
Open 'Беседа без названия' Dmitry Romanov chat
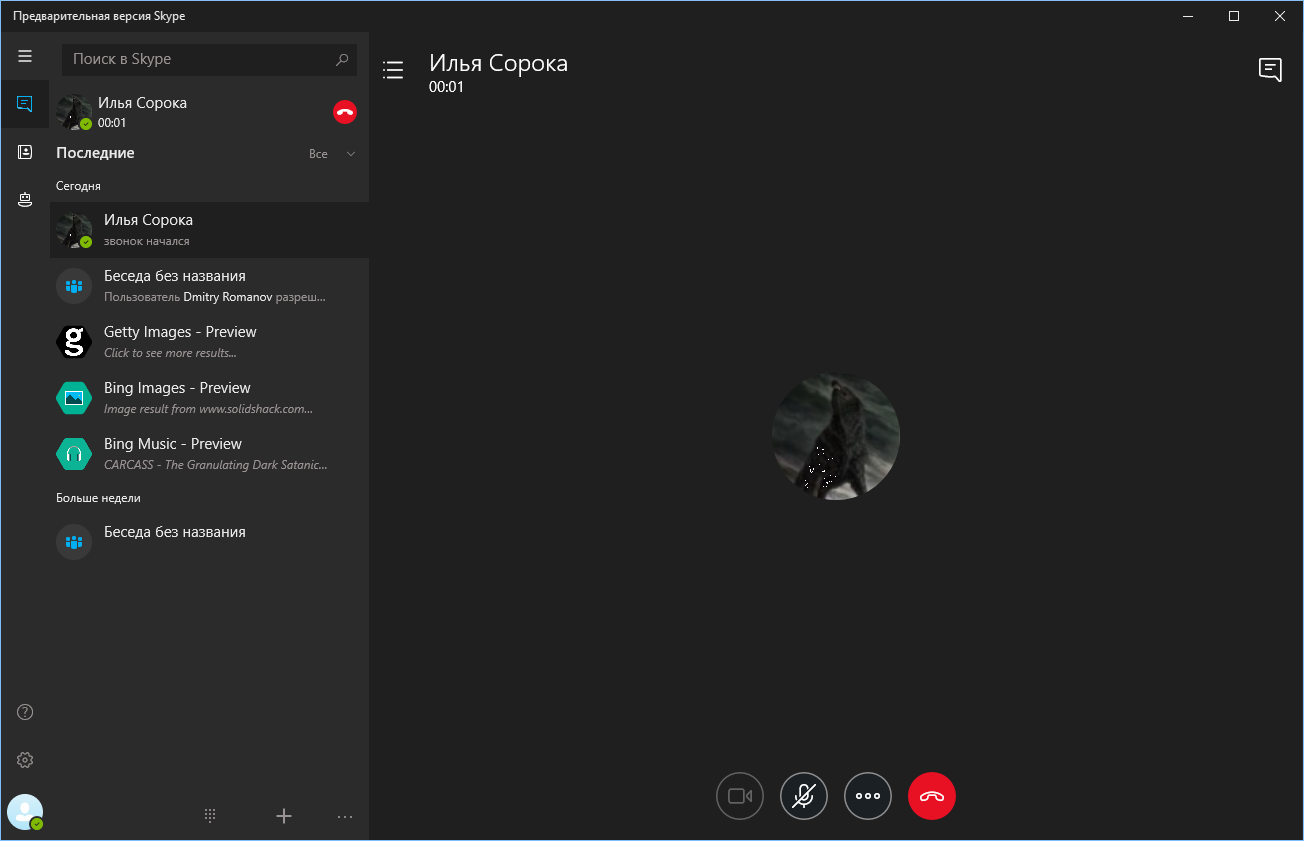pos(210,286)
